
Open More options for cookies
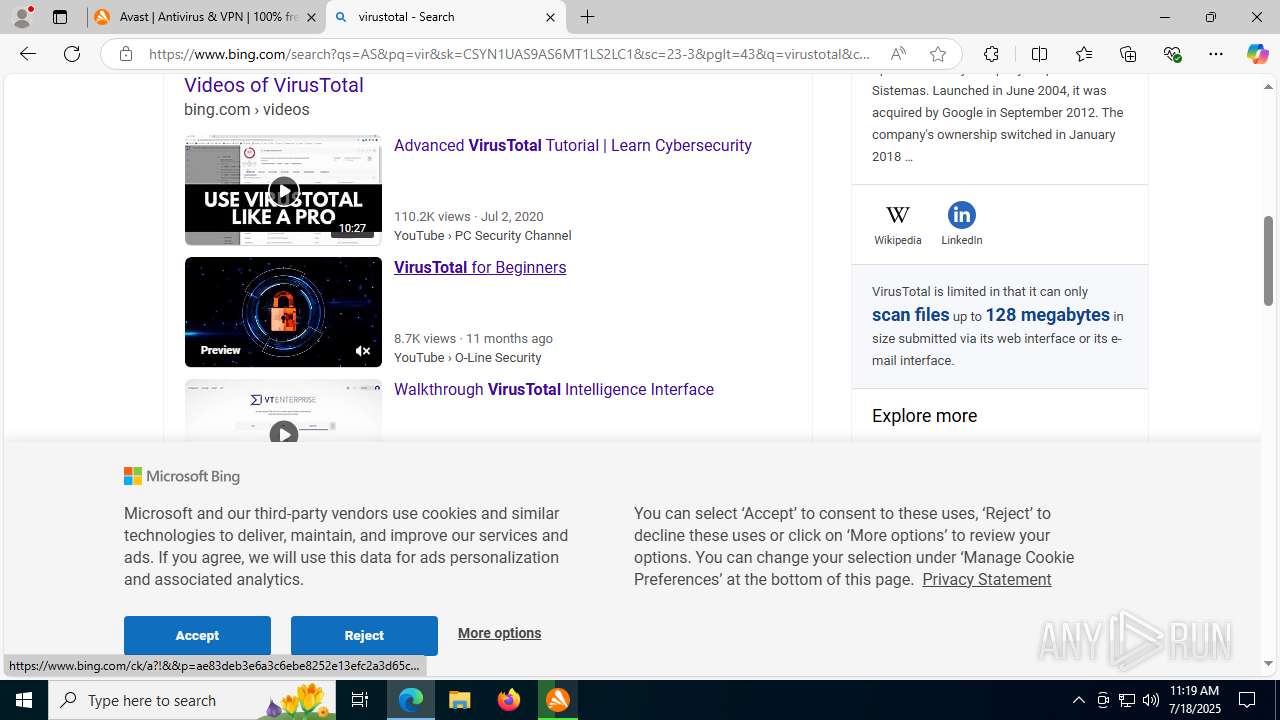(499, 633)
